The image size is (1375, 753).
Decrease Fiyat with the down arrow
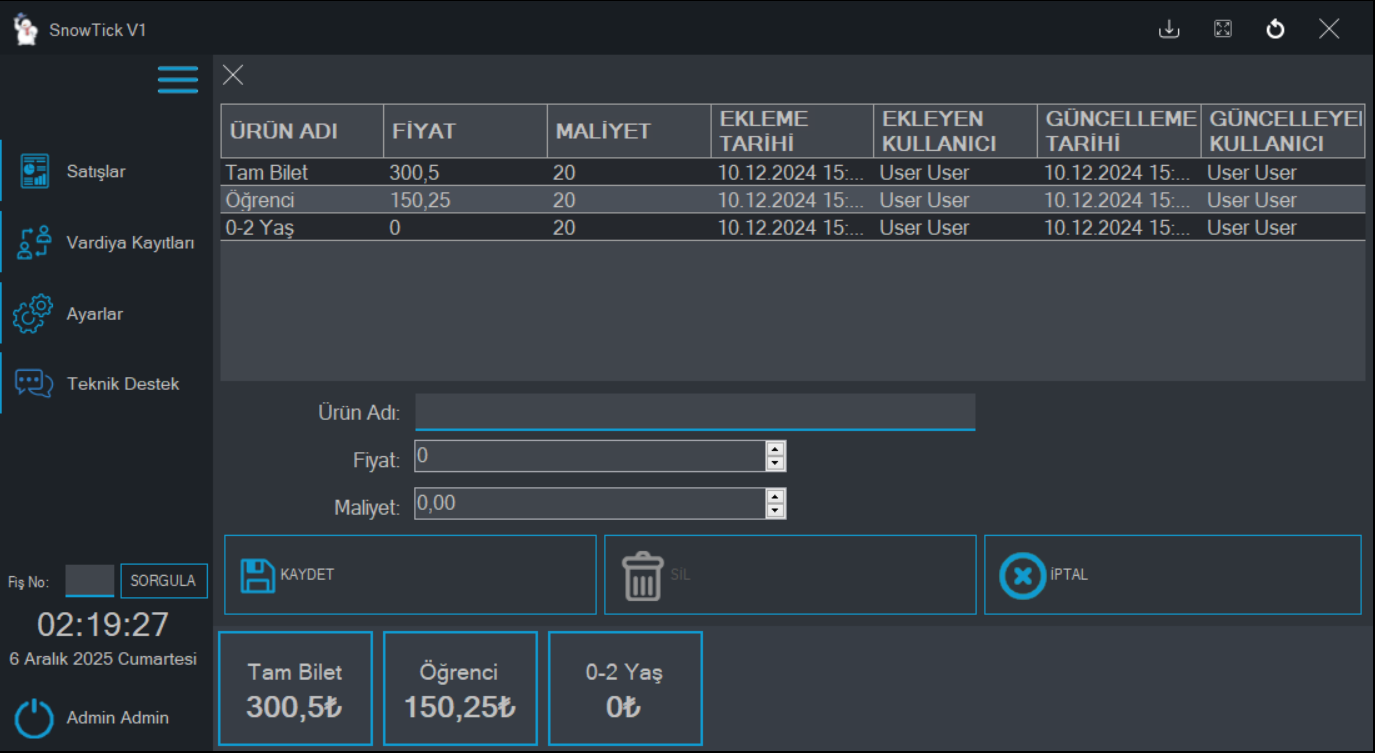(x=775, y=463)
